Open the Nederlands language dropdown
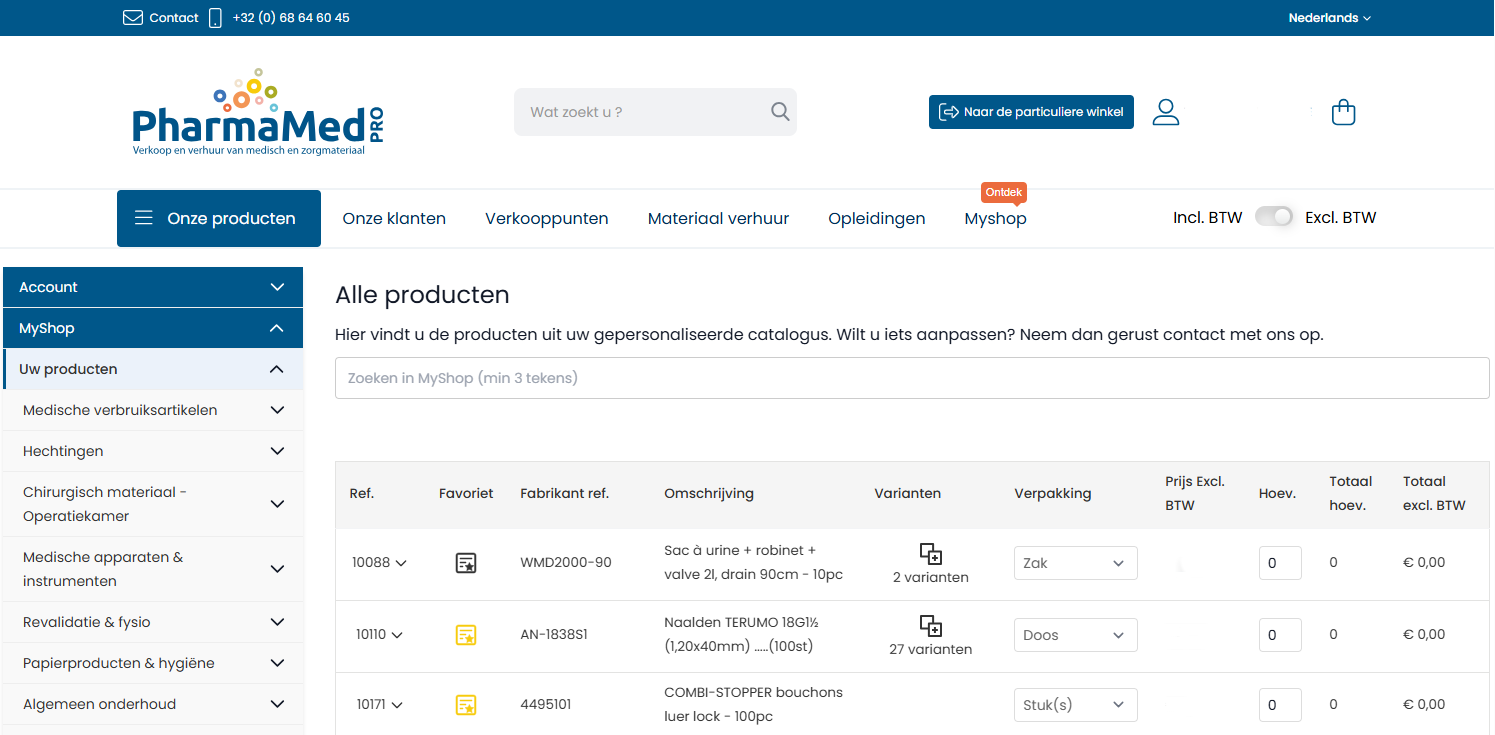 click(1329, 18)
